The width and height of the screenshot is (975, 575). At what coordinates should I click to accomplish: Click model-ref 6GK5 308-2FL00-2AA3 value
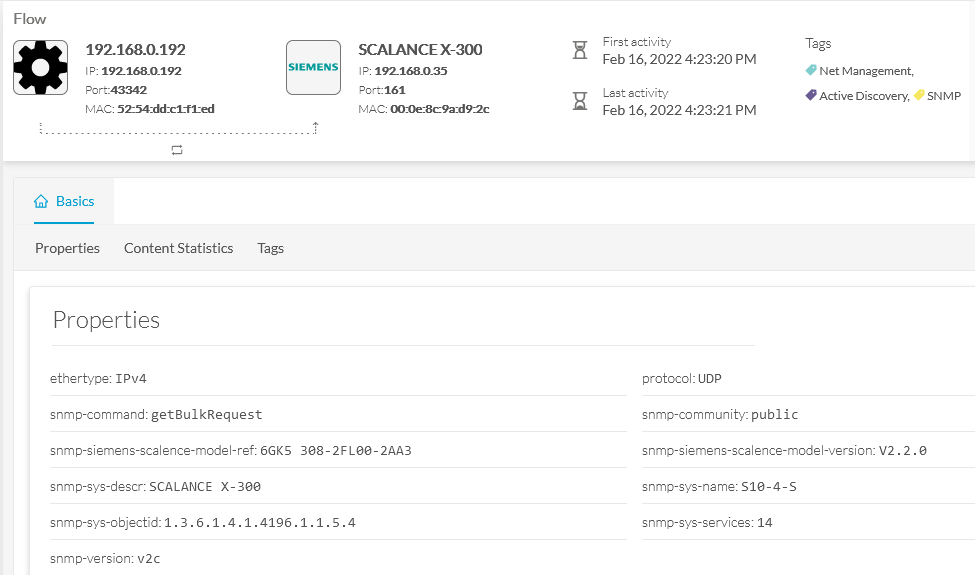(336, 451)
